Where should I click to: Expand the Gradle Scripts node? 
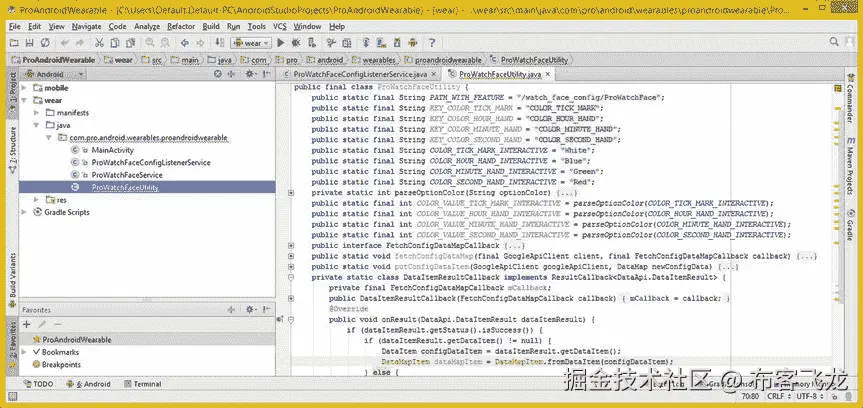(24, 212)
